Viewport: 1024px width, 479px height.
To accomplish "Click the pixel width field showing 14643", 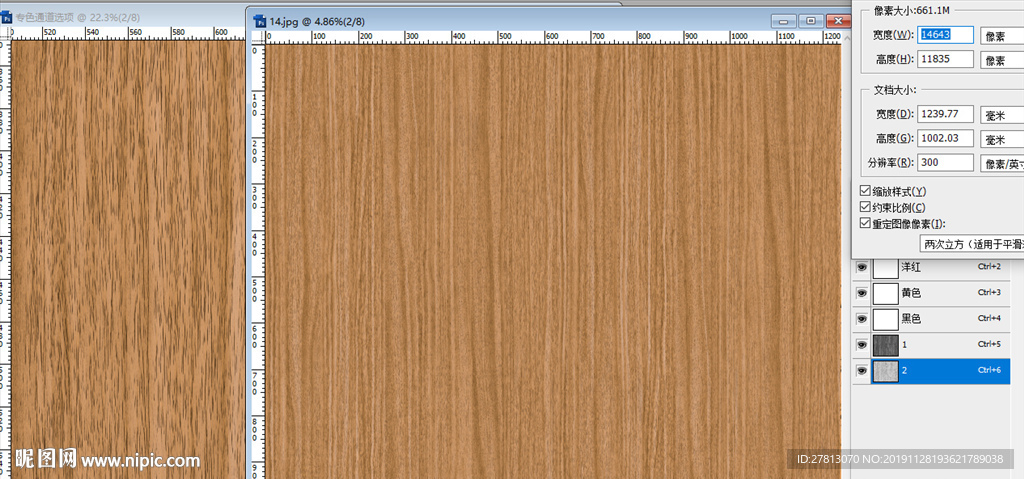I will point(946,35).
